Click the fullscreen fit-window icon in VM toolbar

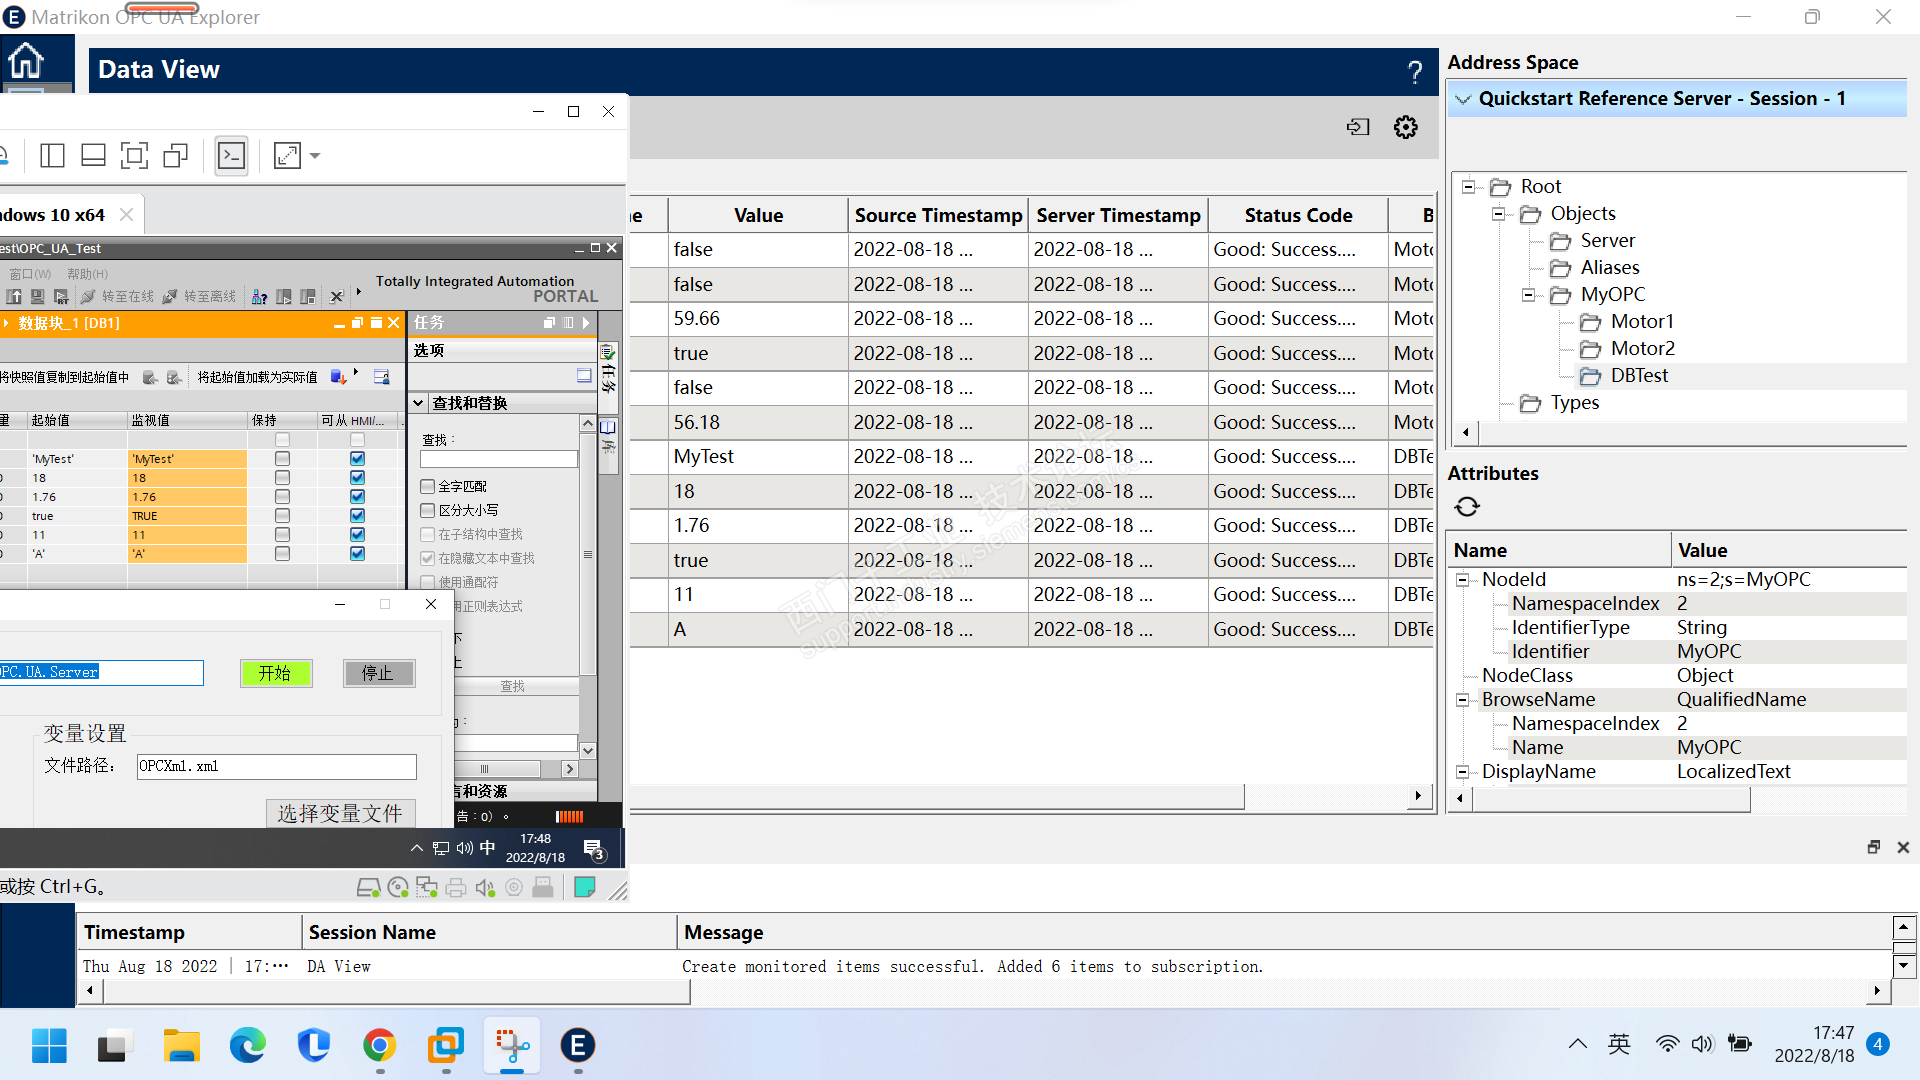tap(134, 156)
